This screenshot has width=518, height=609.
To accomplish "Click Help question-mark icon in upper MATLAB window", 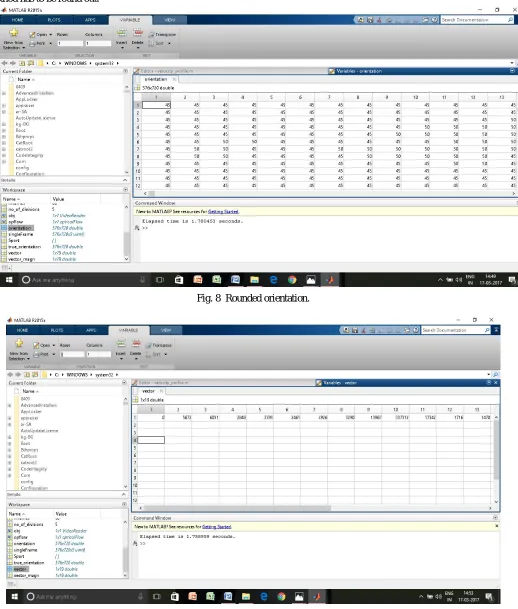I will click(x=435, y=20).
